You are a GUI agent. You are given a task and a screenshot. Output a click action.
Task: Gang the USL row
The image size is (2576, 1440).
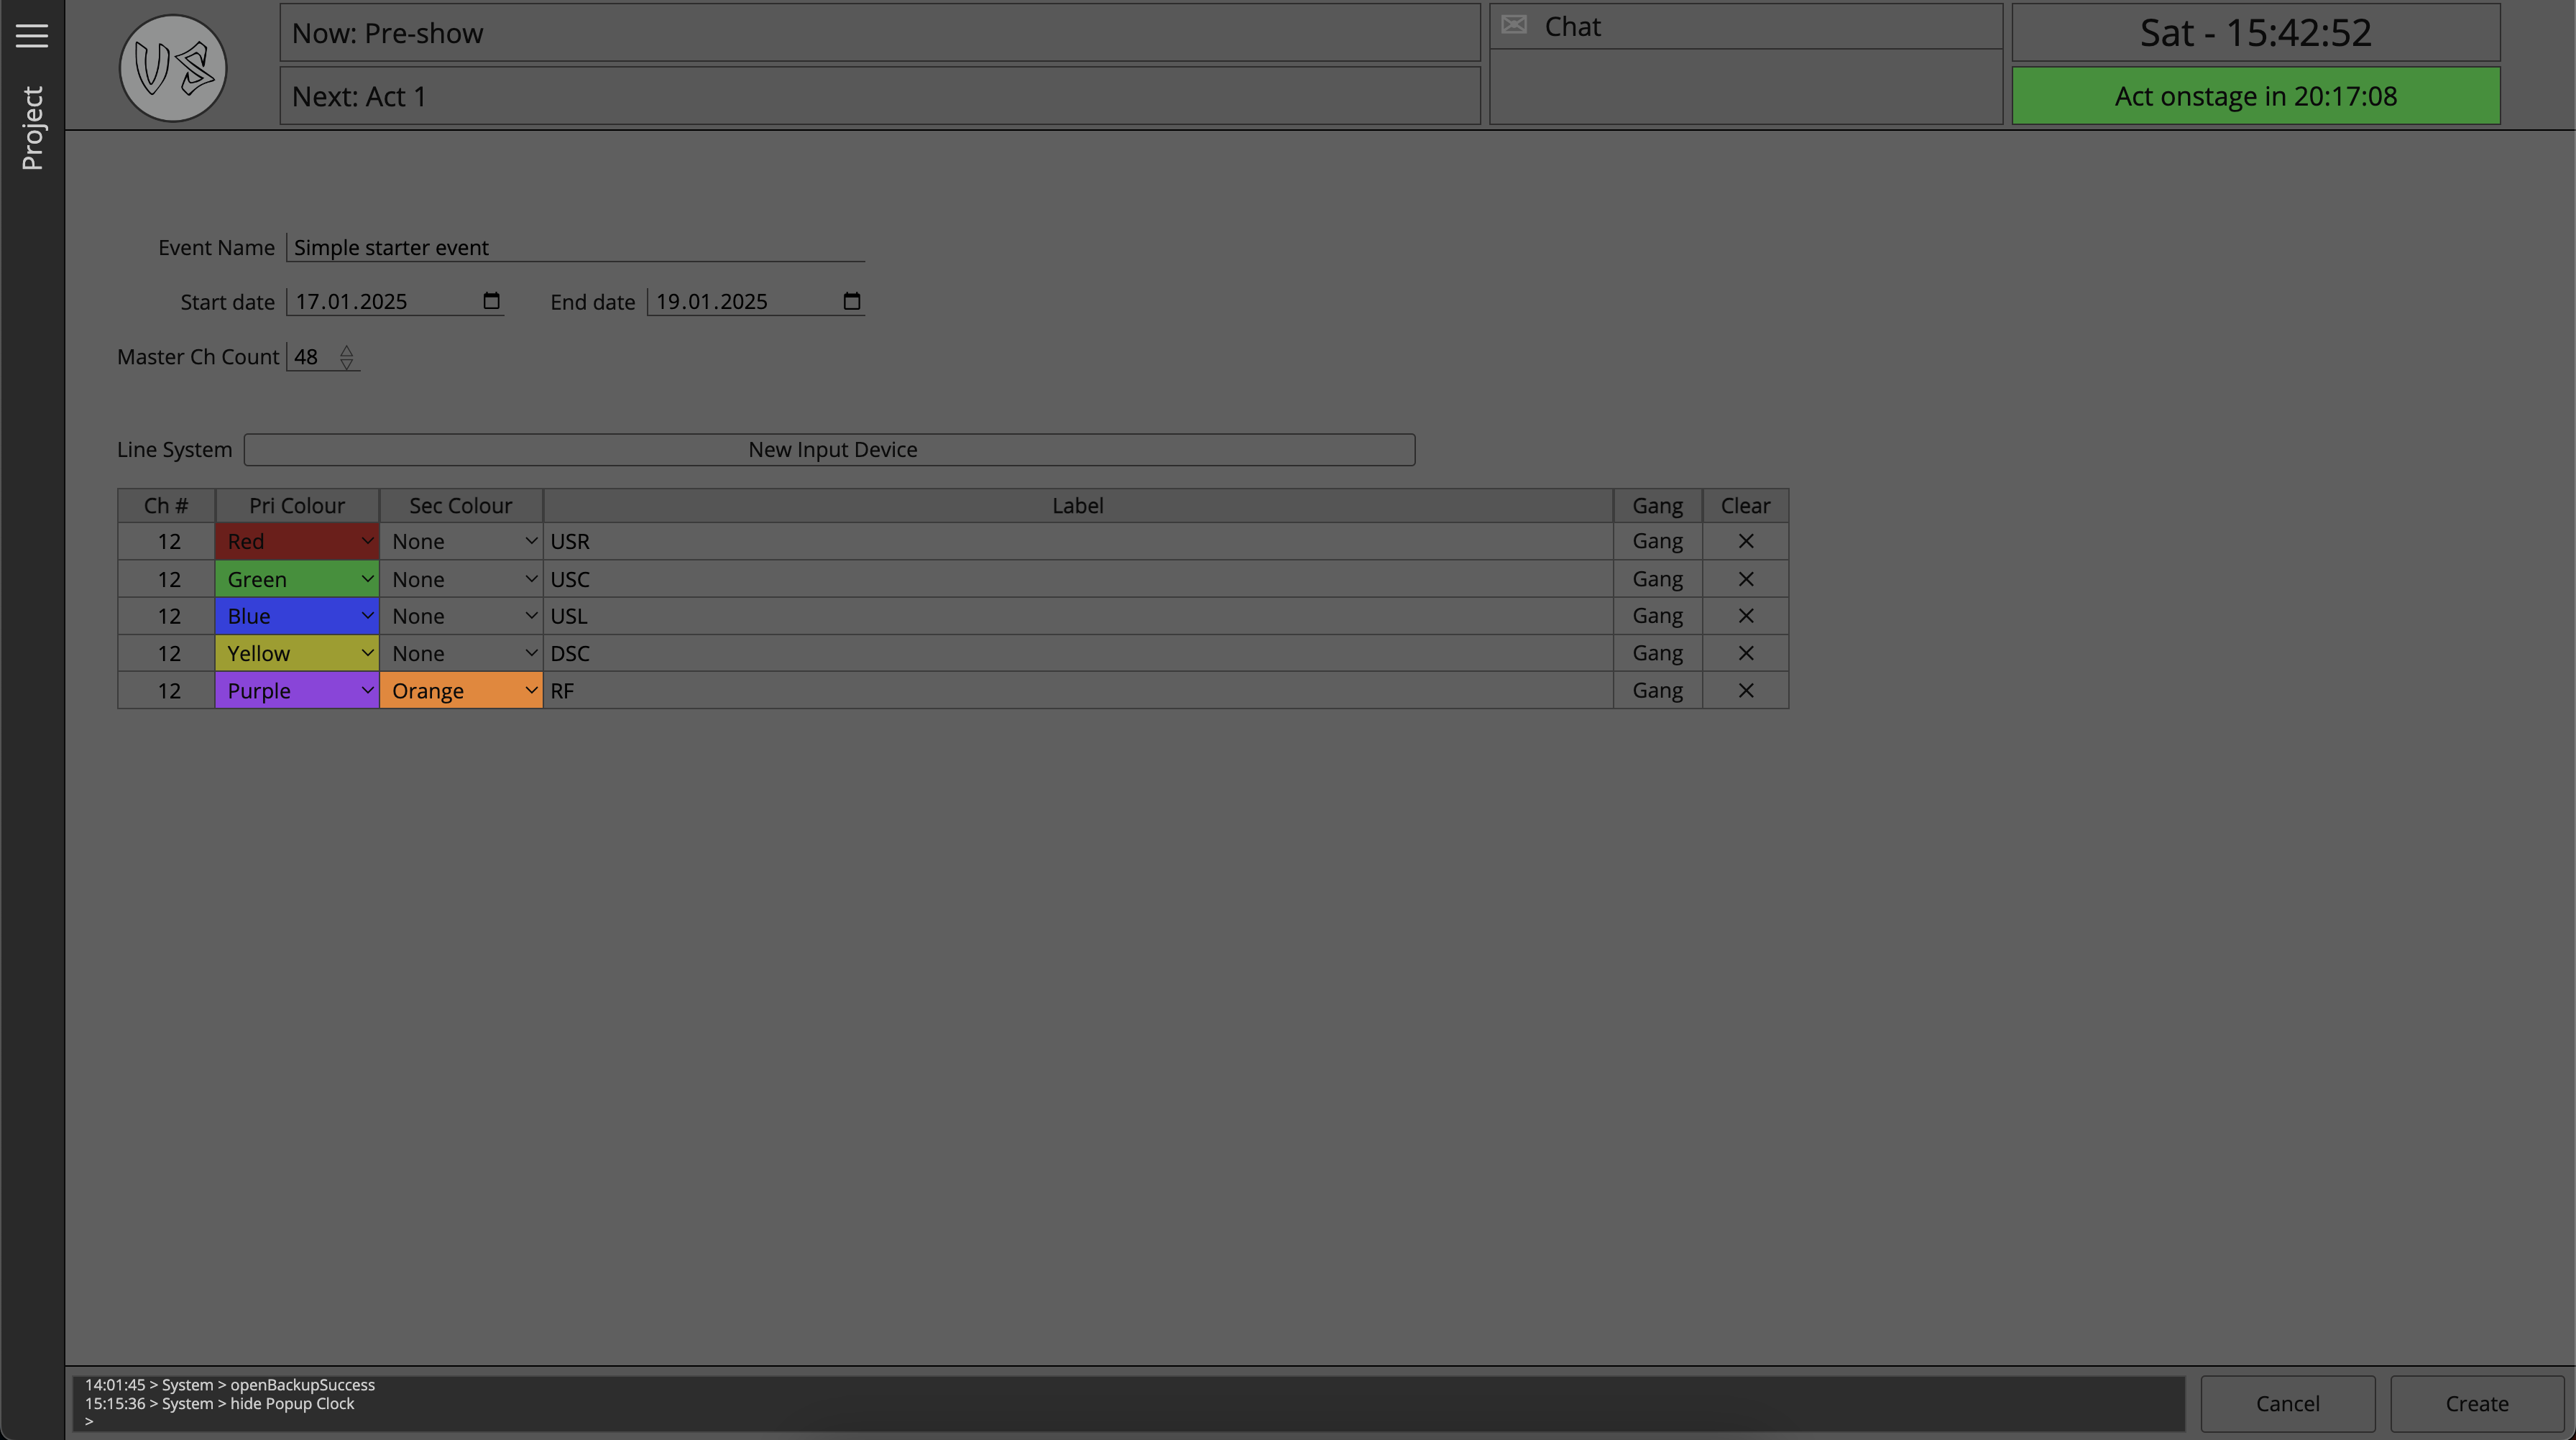pos(1658,616)
